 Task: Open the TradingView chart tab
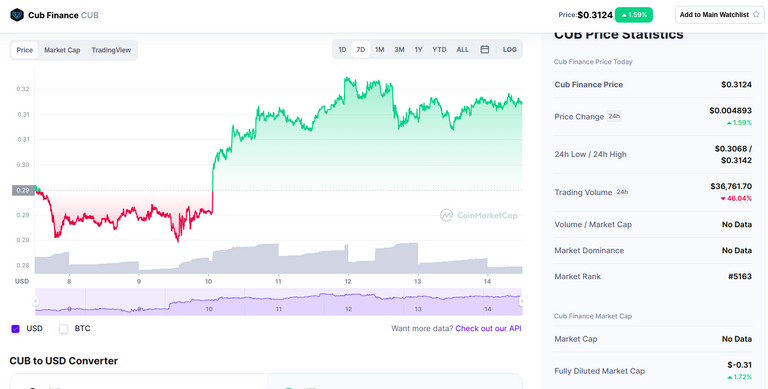111,50
